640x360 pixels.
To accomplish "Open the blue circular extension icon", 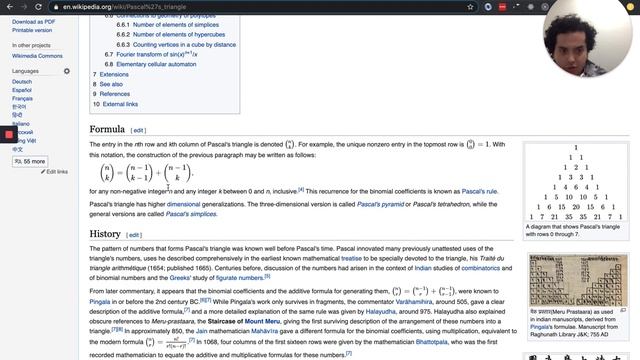I will tap(488, 7).
